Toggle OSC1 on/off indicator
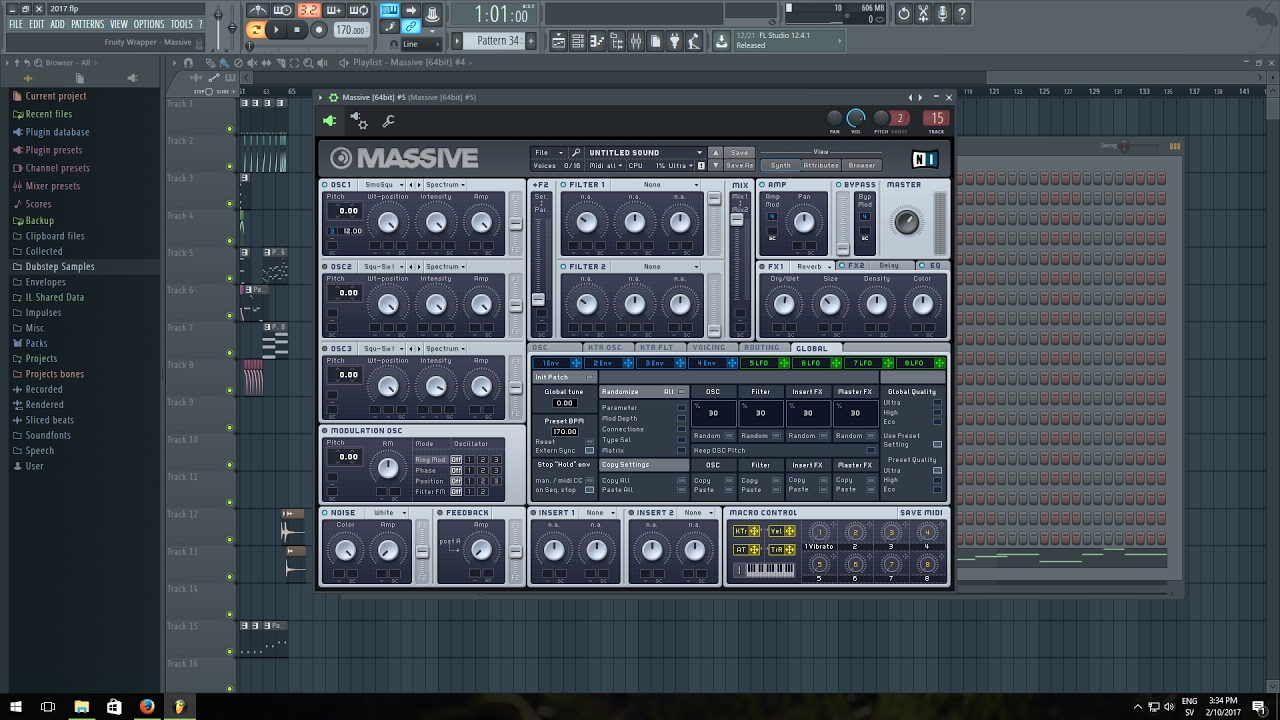The image size is (1280, 720). pyautogui.click(x=326, y=185)
